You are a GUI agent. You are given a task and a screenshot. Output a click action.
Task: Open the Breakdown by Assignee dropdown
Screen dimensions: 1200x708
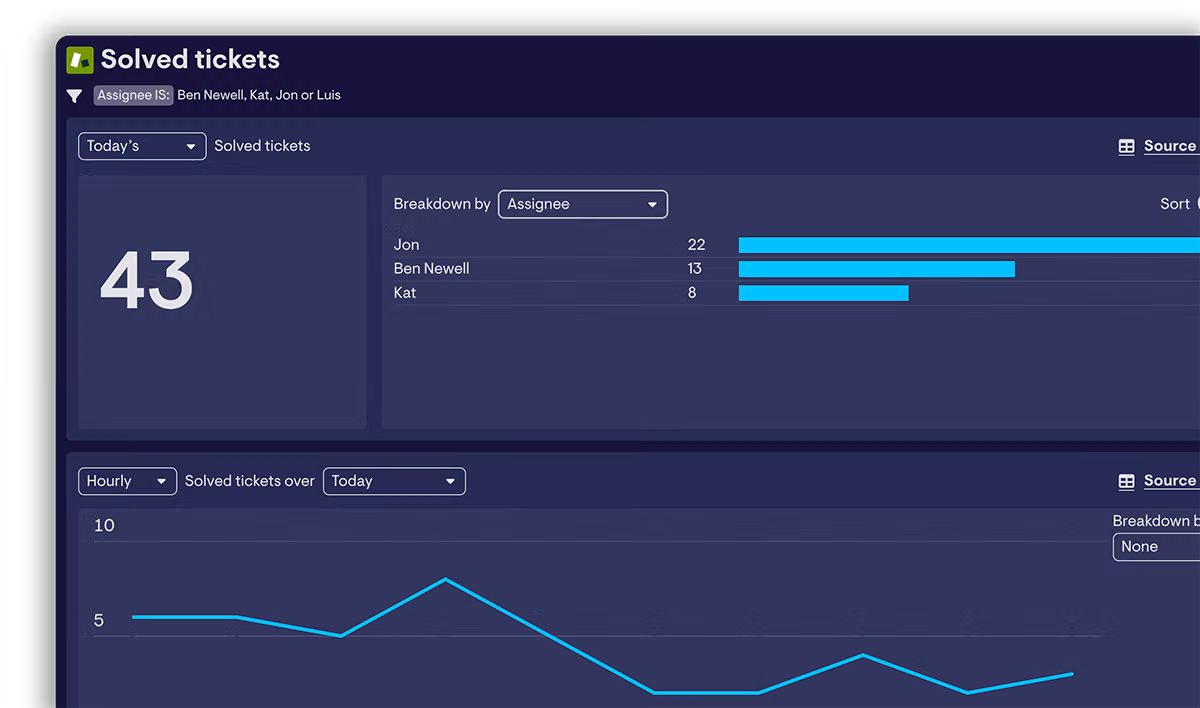click(x=582, y=204)
